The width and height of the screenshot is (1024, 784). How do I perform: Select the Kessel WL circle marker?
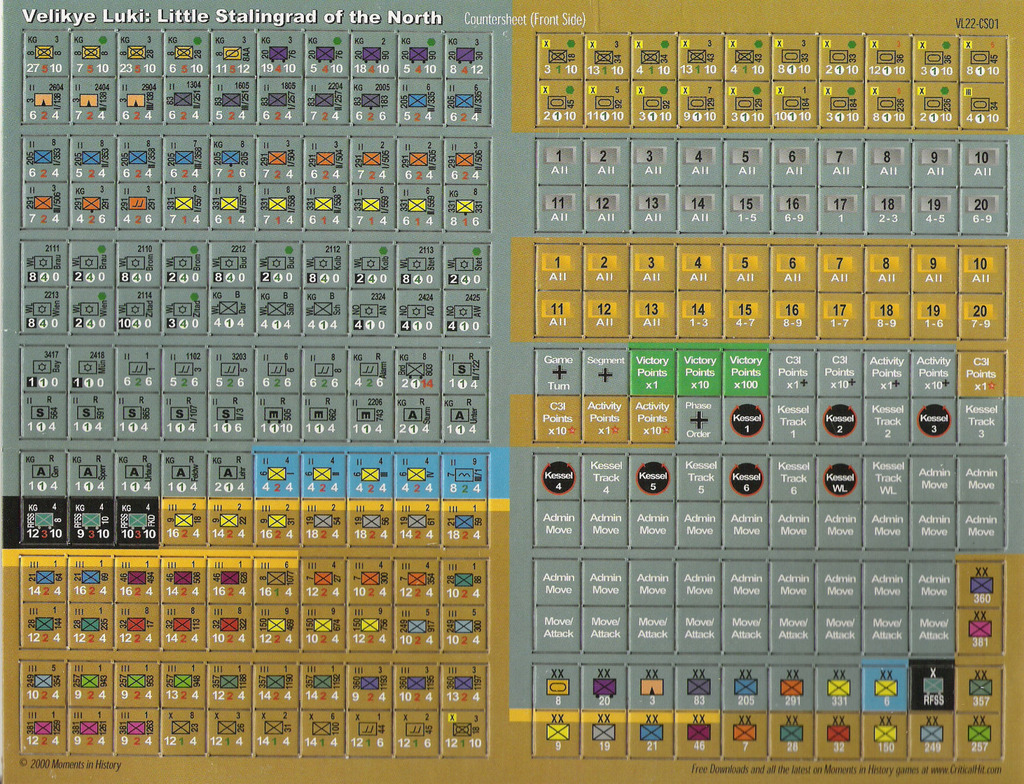click(x=840, y=479)
